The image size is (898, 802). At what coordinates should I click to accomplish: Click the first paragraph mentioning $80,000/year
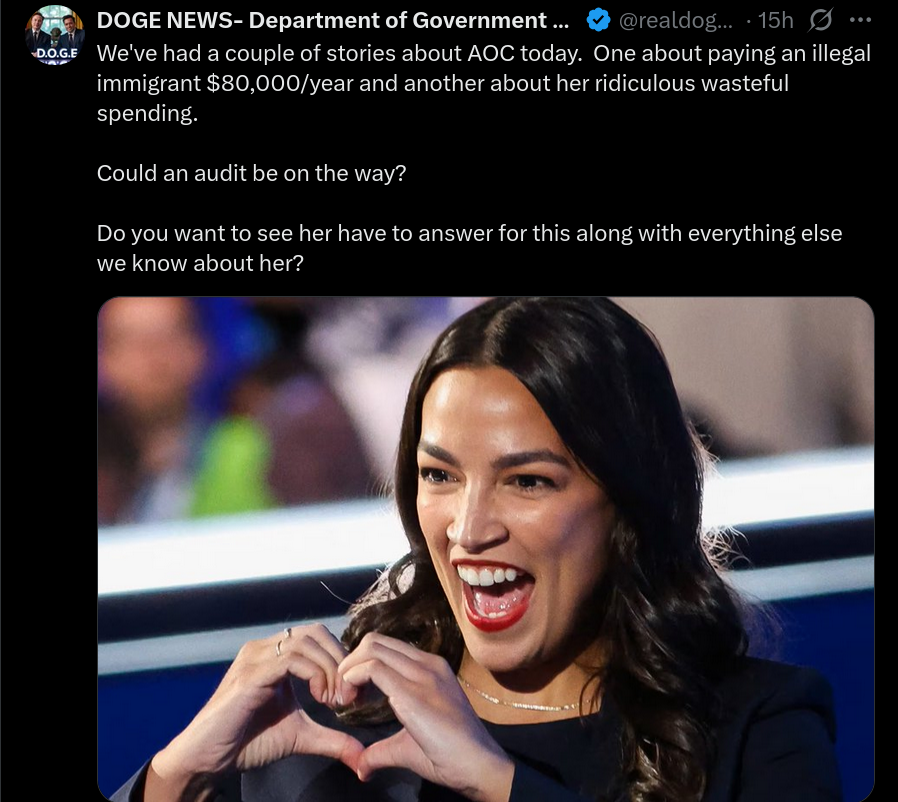point(484,83)
